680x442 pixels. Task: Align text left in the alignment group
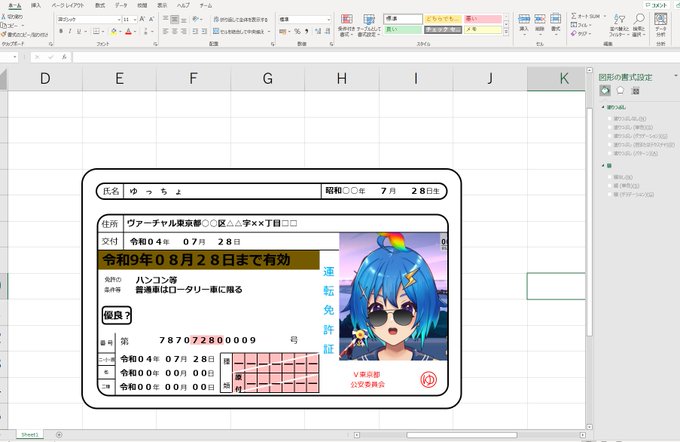166,31
